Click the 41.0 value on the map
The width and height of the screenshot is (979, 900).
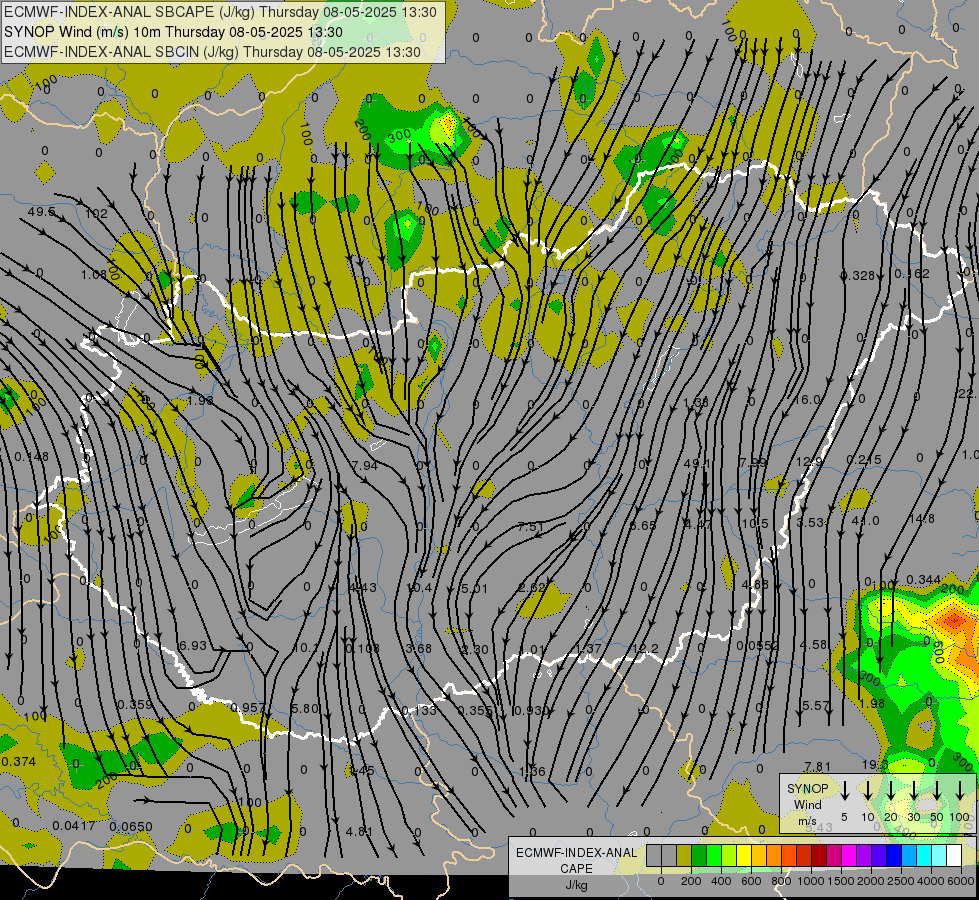(x=865, y=520)
